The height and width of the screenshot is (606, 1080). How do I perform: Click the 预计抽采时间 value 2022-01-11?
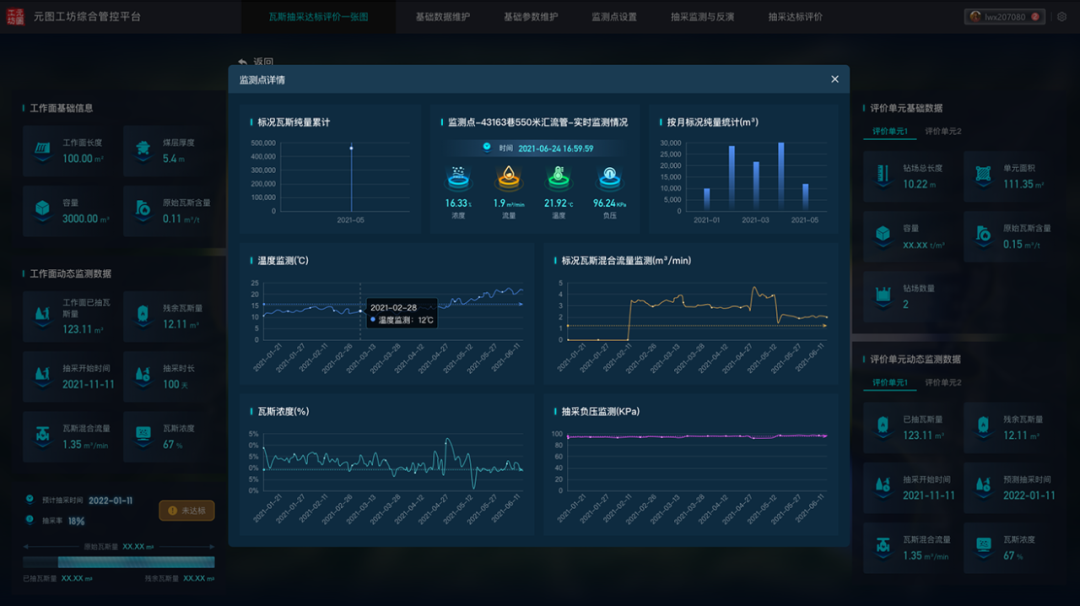[x=110, y=501]
